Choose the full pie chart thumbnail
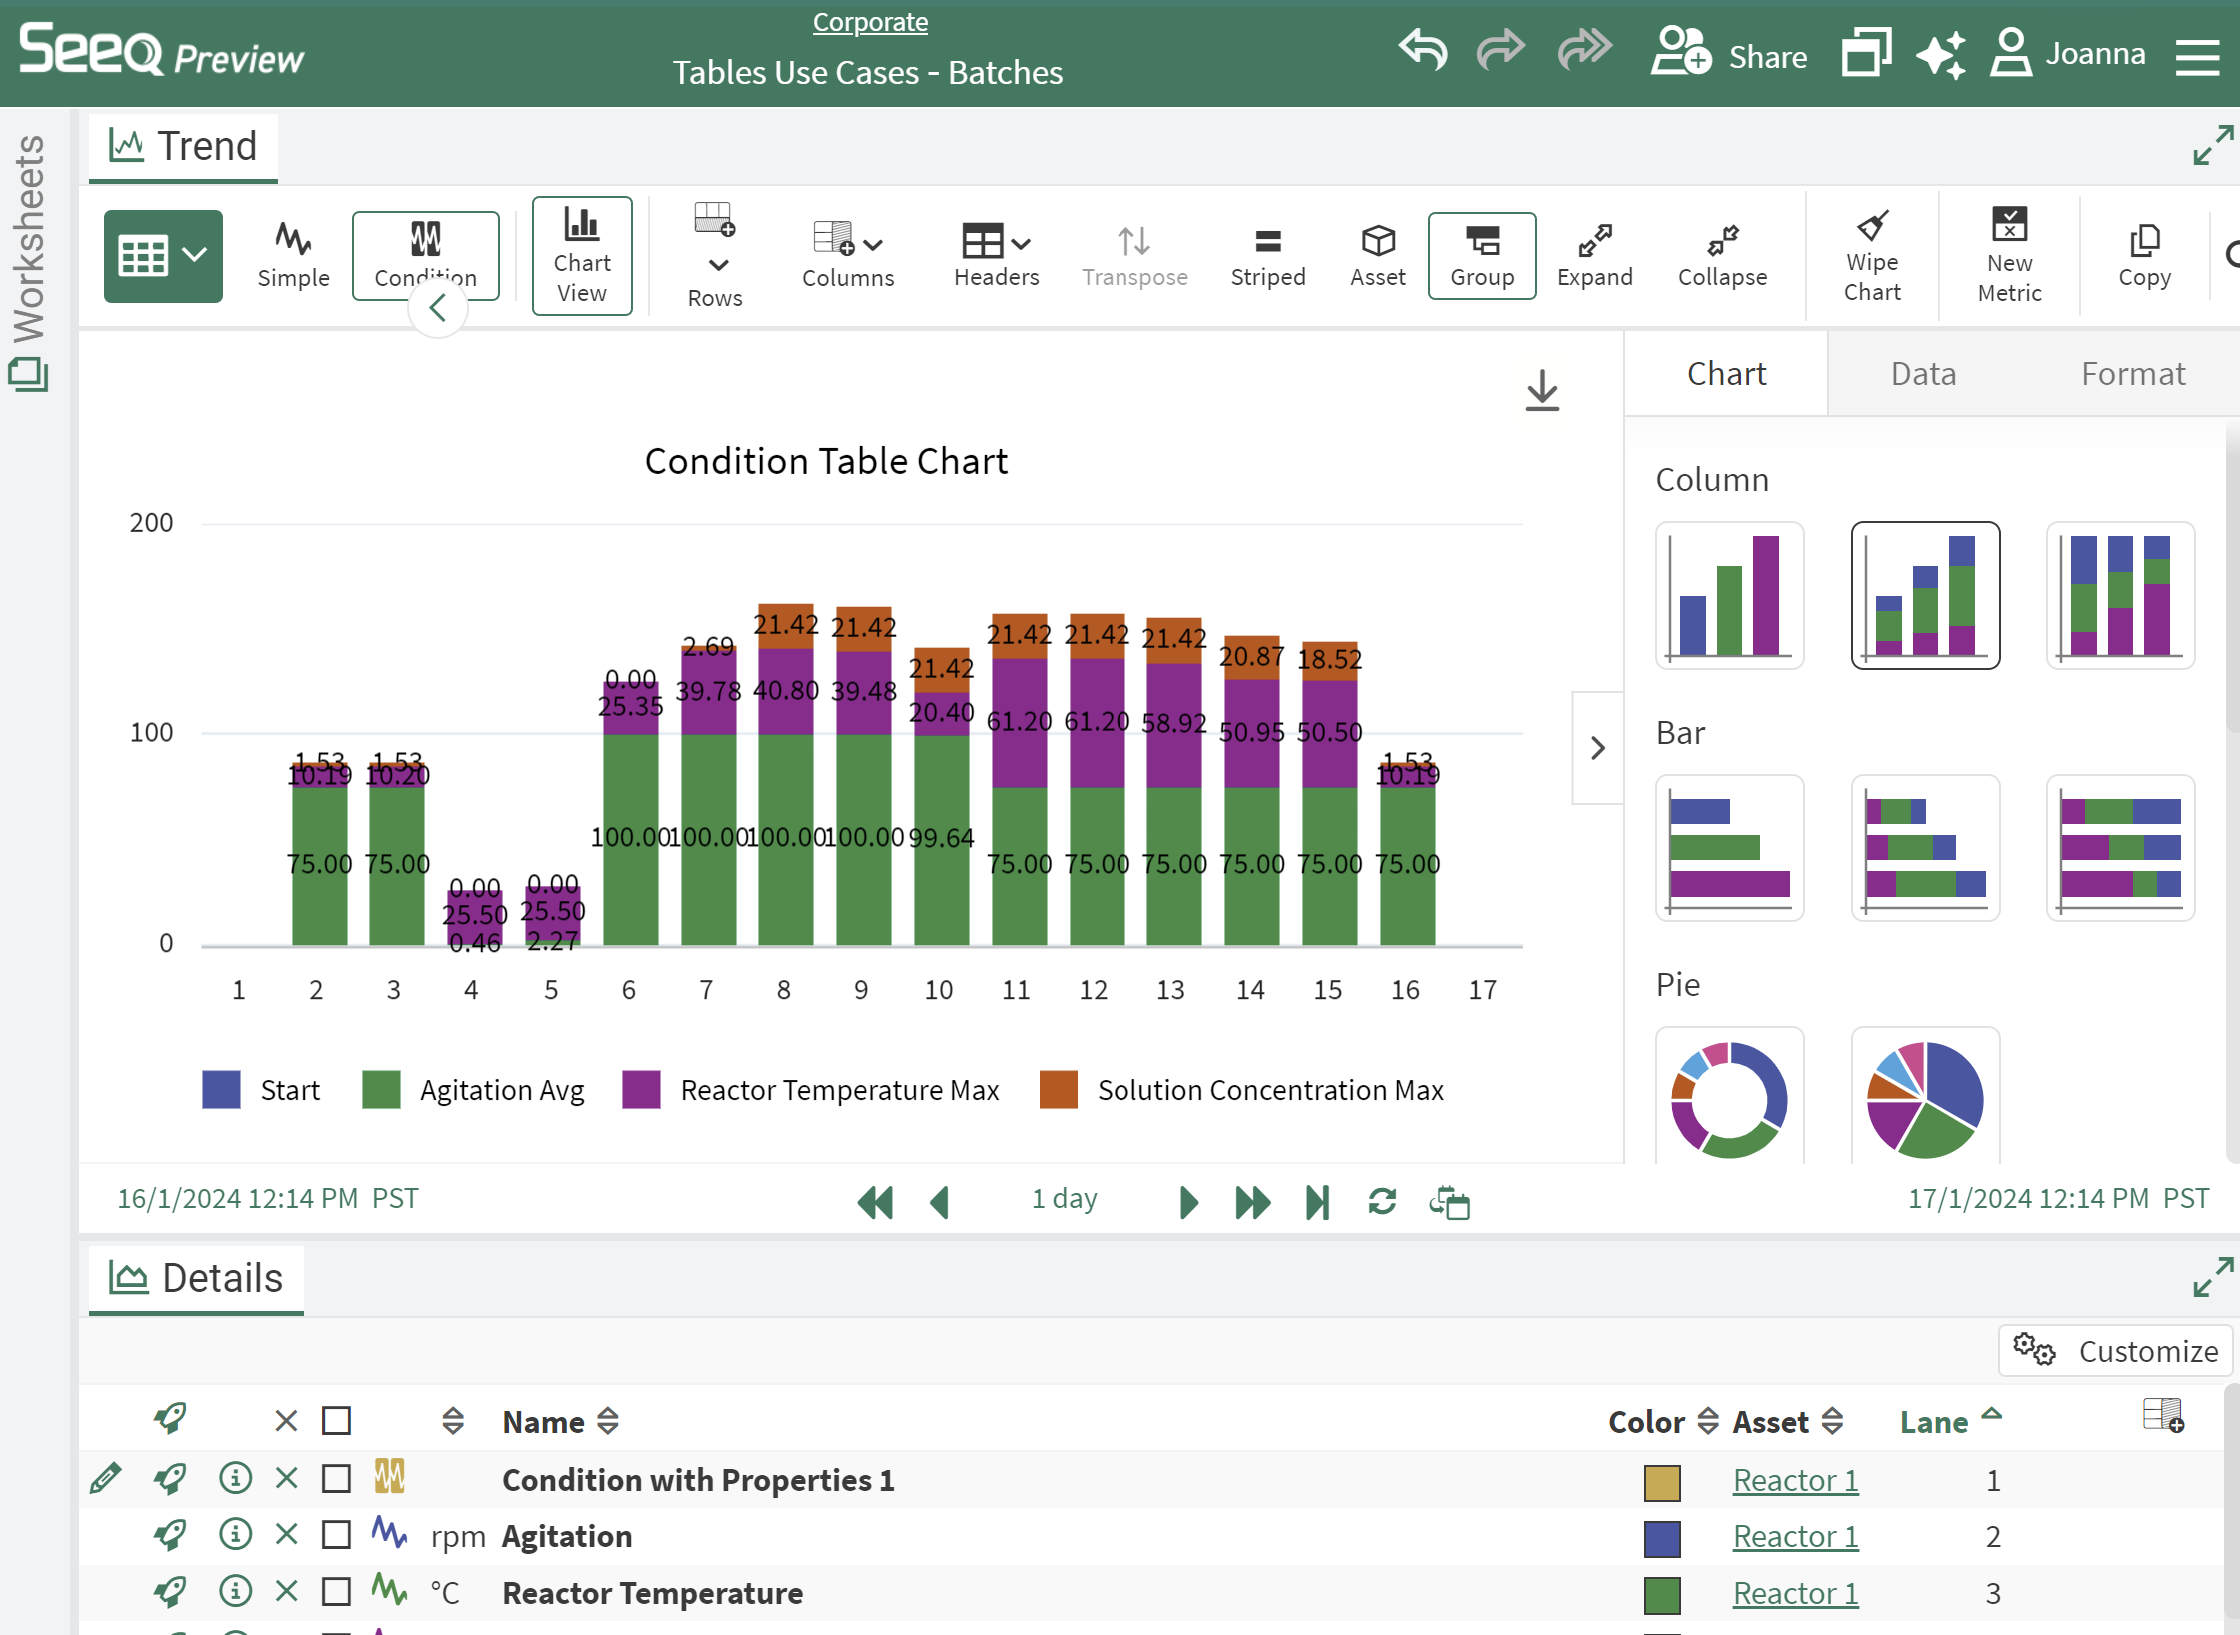This screenshot has width=2240, height=1635. coord(1925,1097)
